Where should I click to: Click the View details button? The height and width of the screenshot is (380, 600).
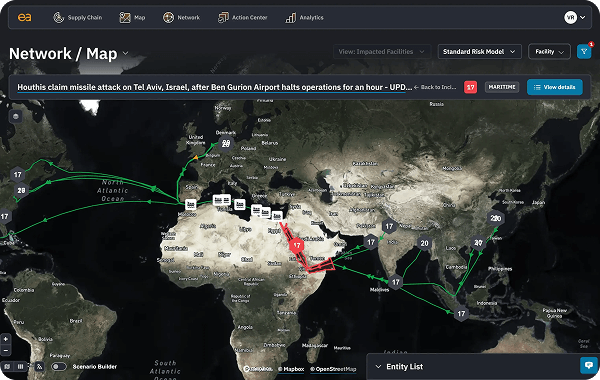click(x=555, y=87)
